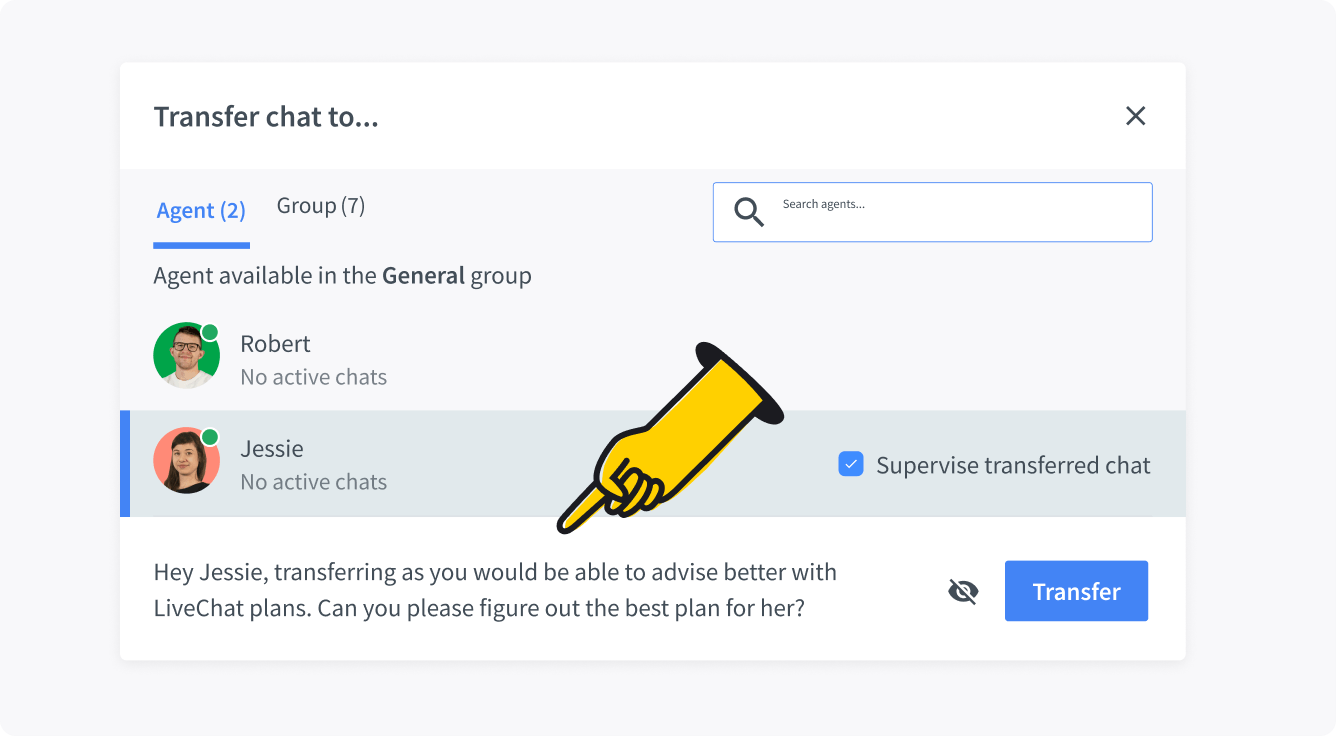Viewport: 1336px width, 736px height.
Task: Click the blue highlight bar beside Jessie's row
Action: [123, 464]
